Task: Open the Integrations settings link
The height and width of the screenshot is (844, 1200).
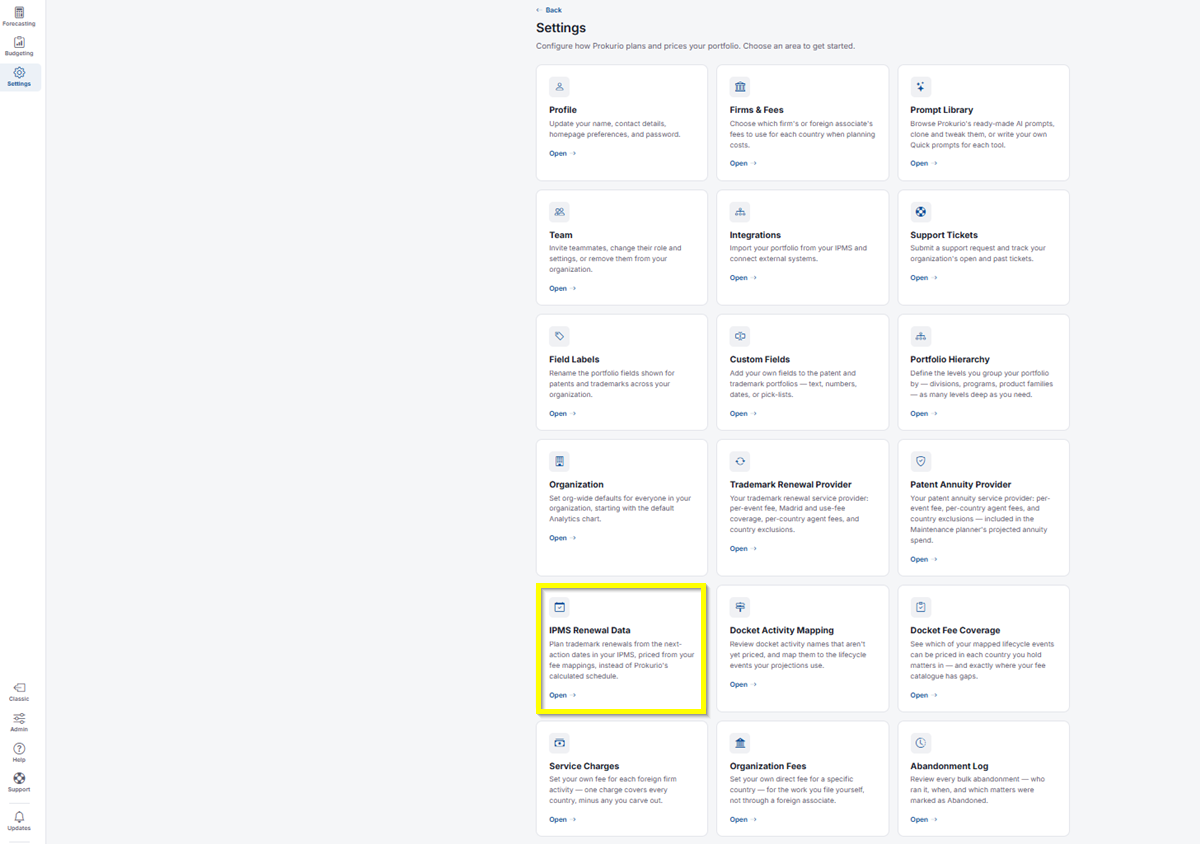Action: [743, 278]
